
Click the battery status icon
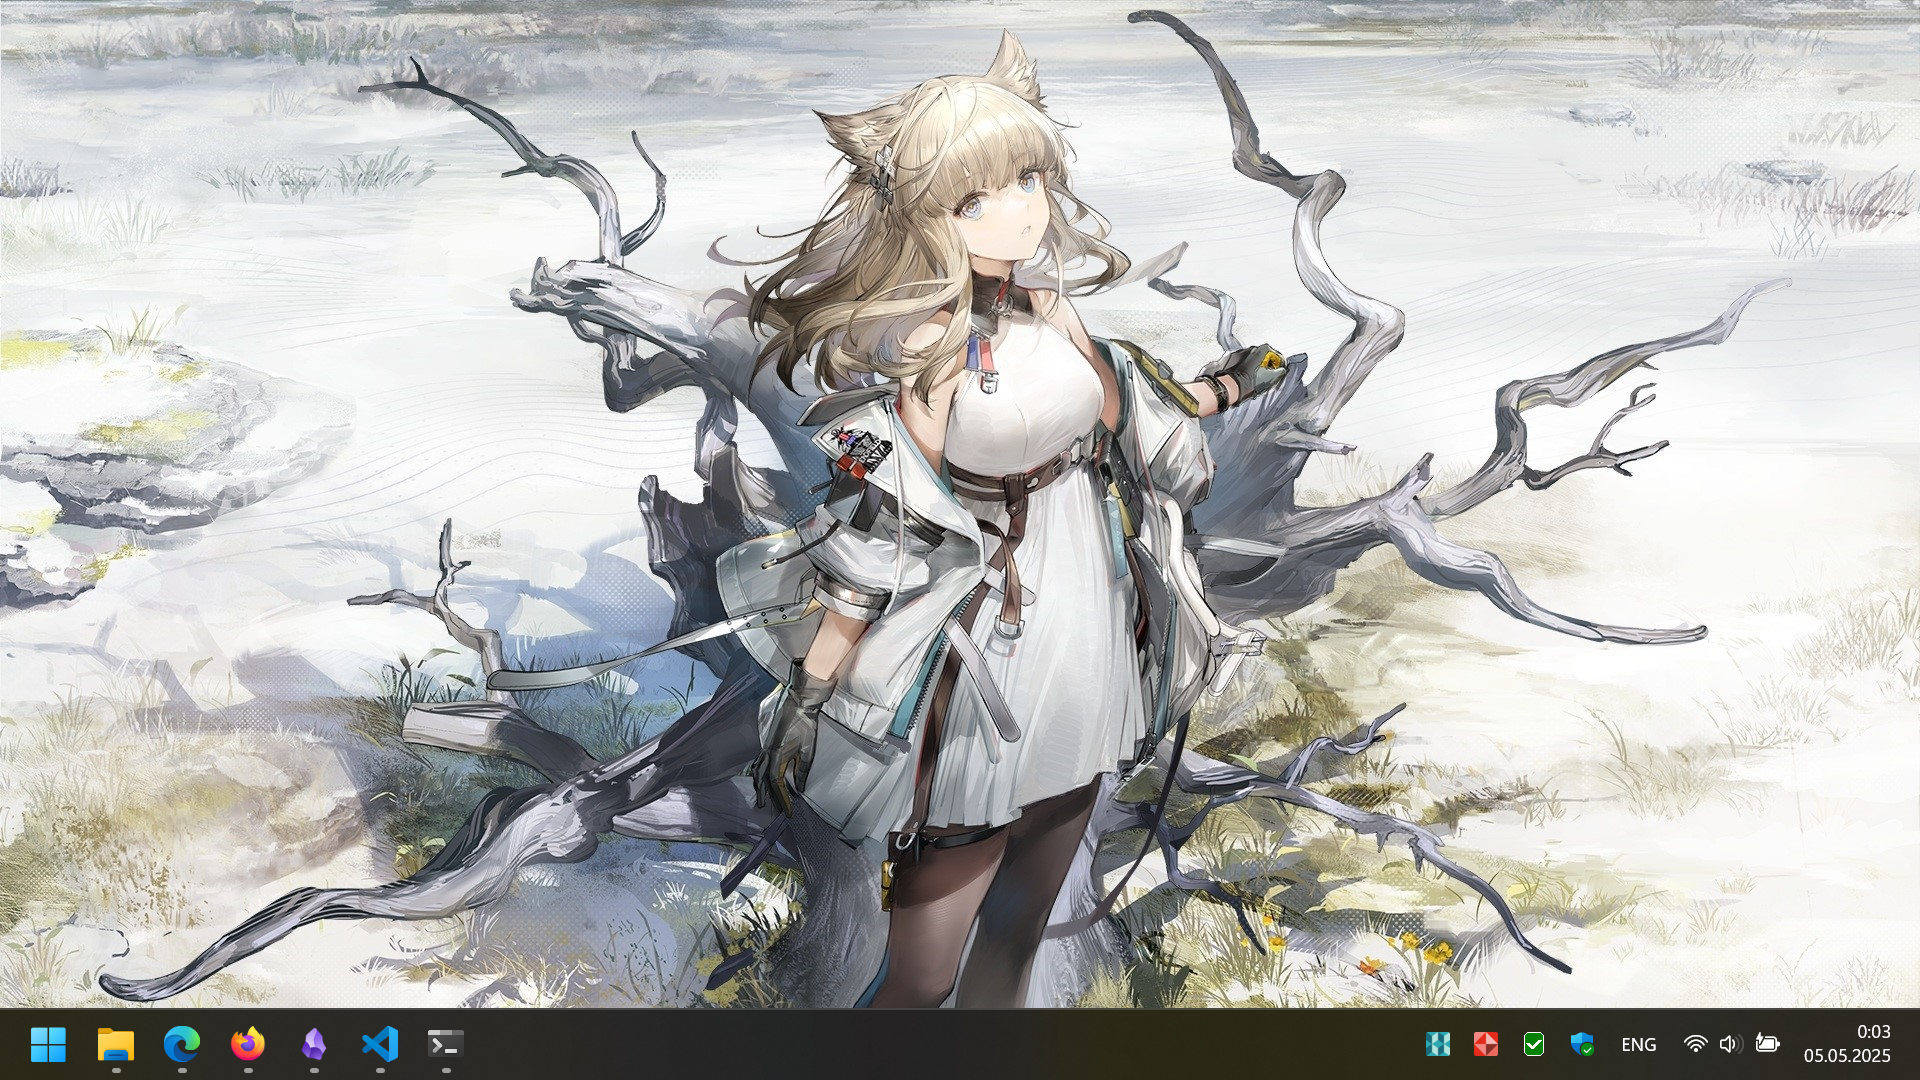click(x=1767, y=1044)
